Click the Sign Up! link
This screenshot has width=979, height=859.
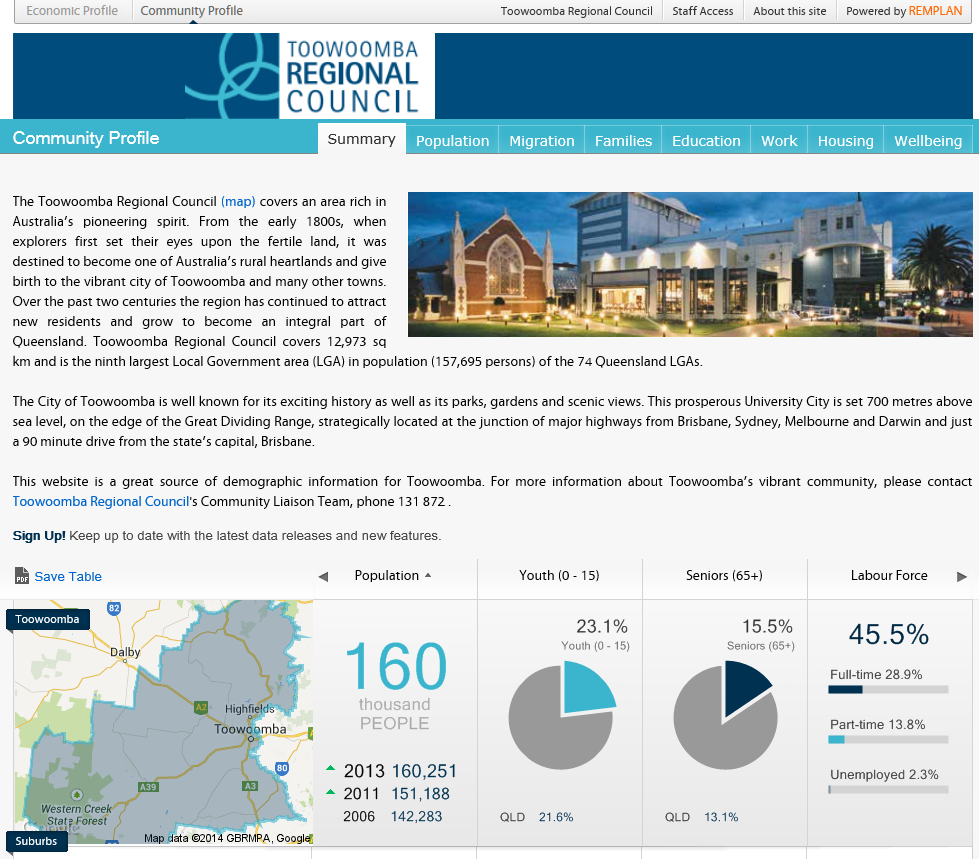pyautogui.click(x=39, y=536)
